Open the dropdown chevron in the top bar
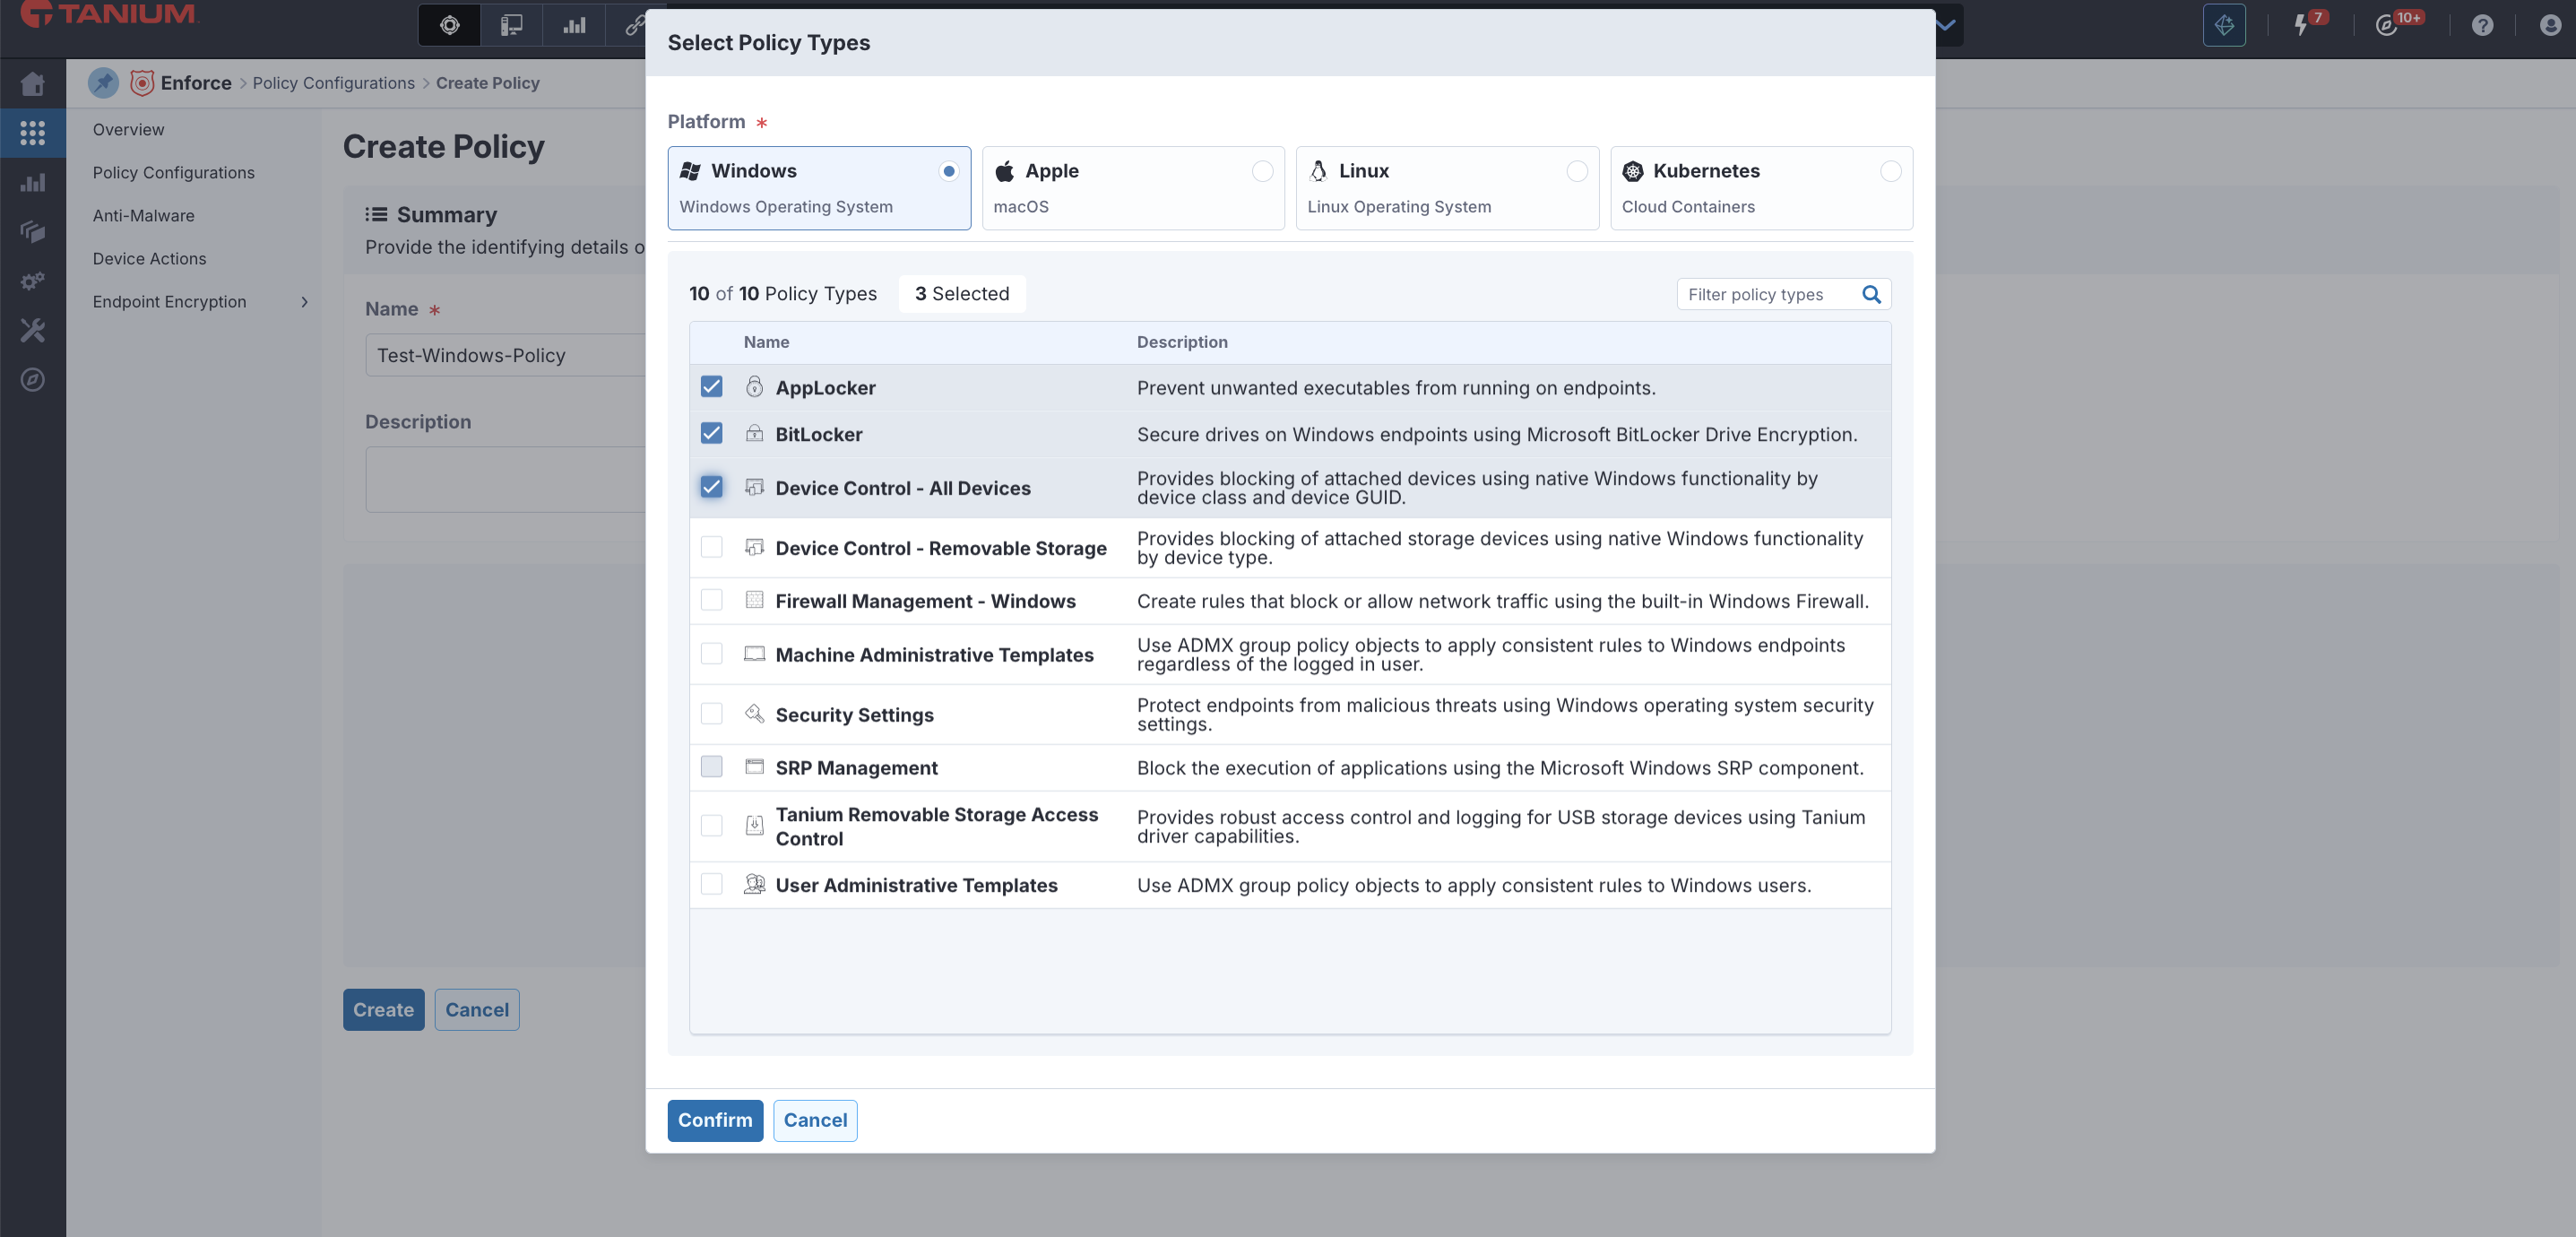2576x1237 pixels. (x=1946, y=25)
